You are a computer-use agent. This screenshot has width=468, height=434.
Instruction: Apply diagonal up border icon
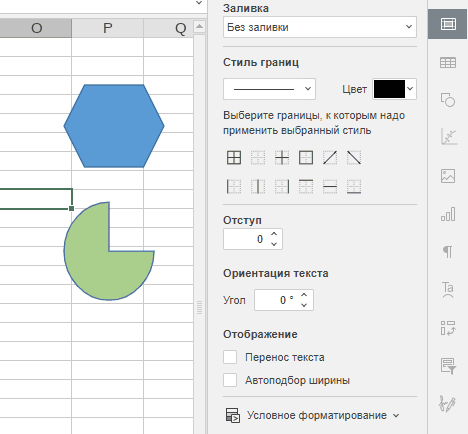tap(330, 158)
